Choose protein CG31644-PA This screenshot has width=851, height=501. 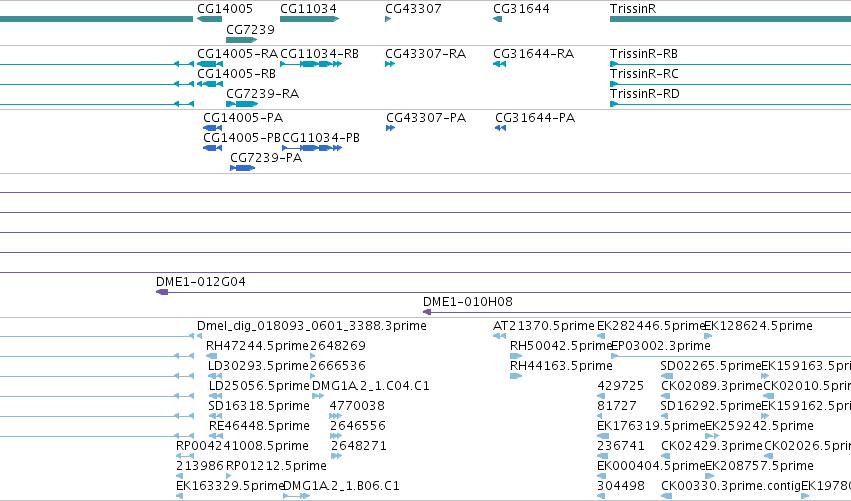(535, 118)
